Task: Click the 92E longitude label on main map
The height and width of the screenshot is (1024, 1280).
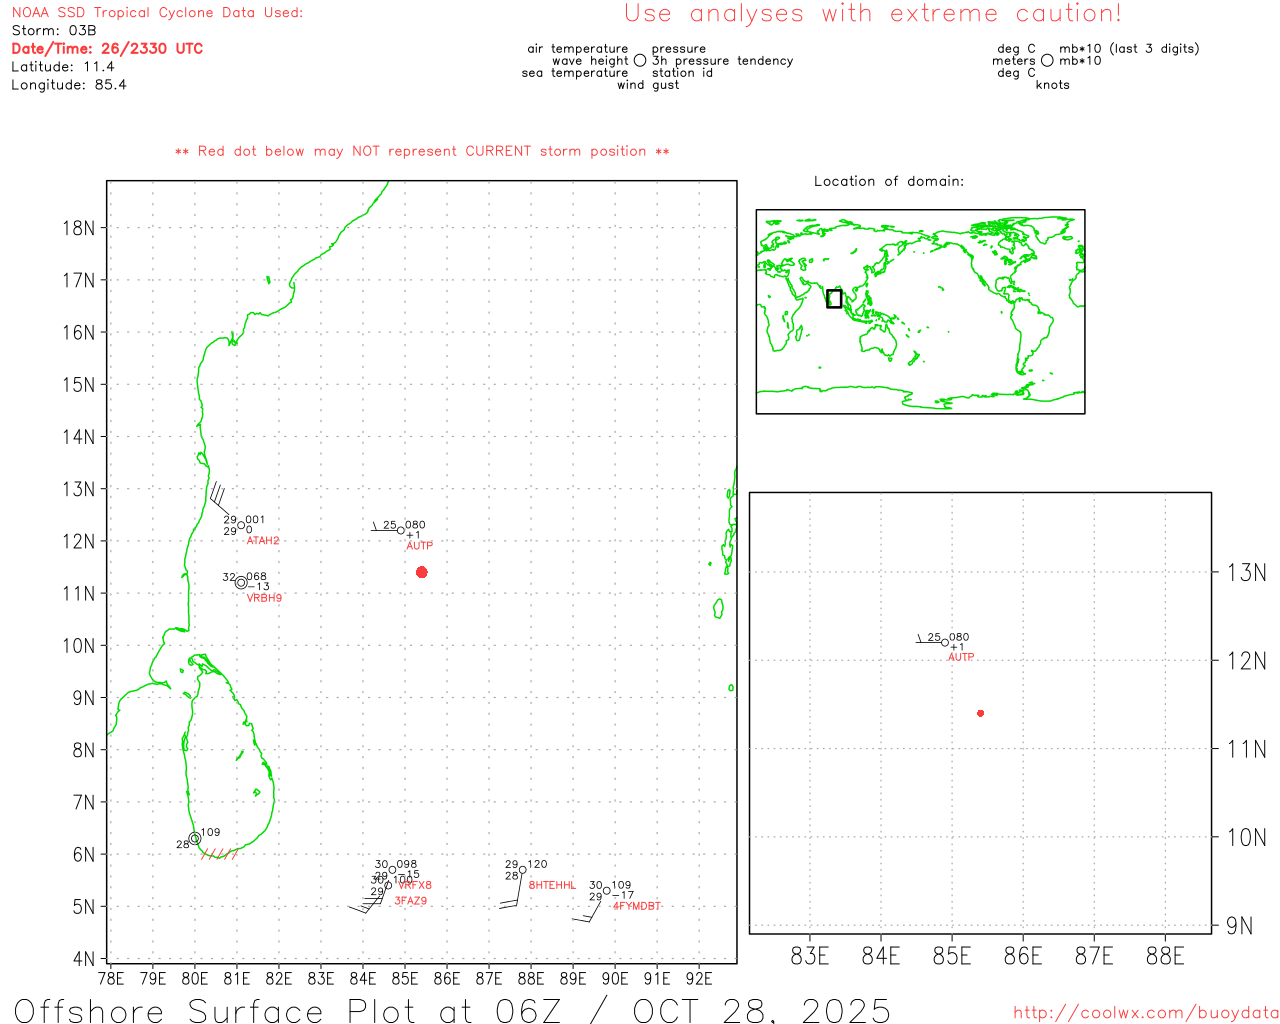Action: coord(698,978)
